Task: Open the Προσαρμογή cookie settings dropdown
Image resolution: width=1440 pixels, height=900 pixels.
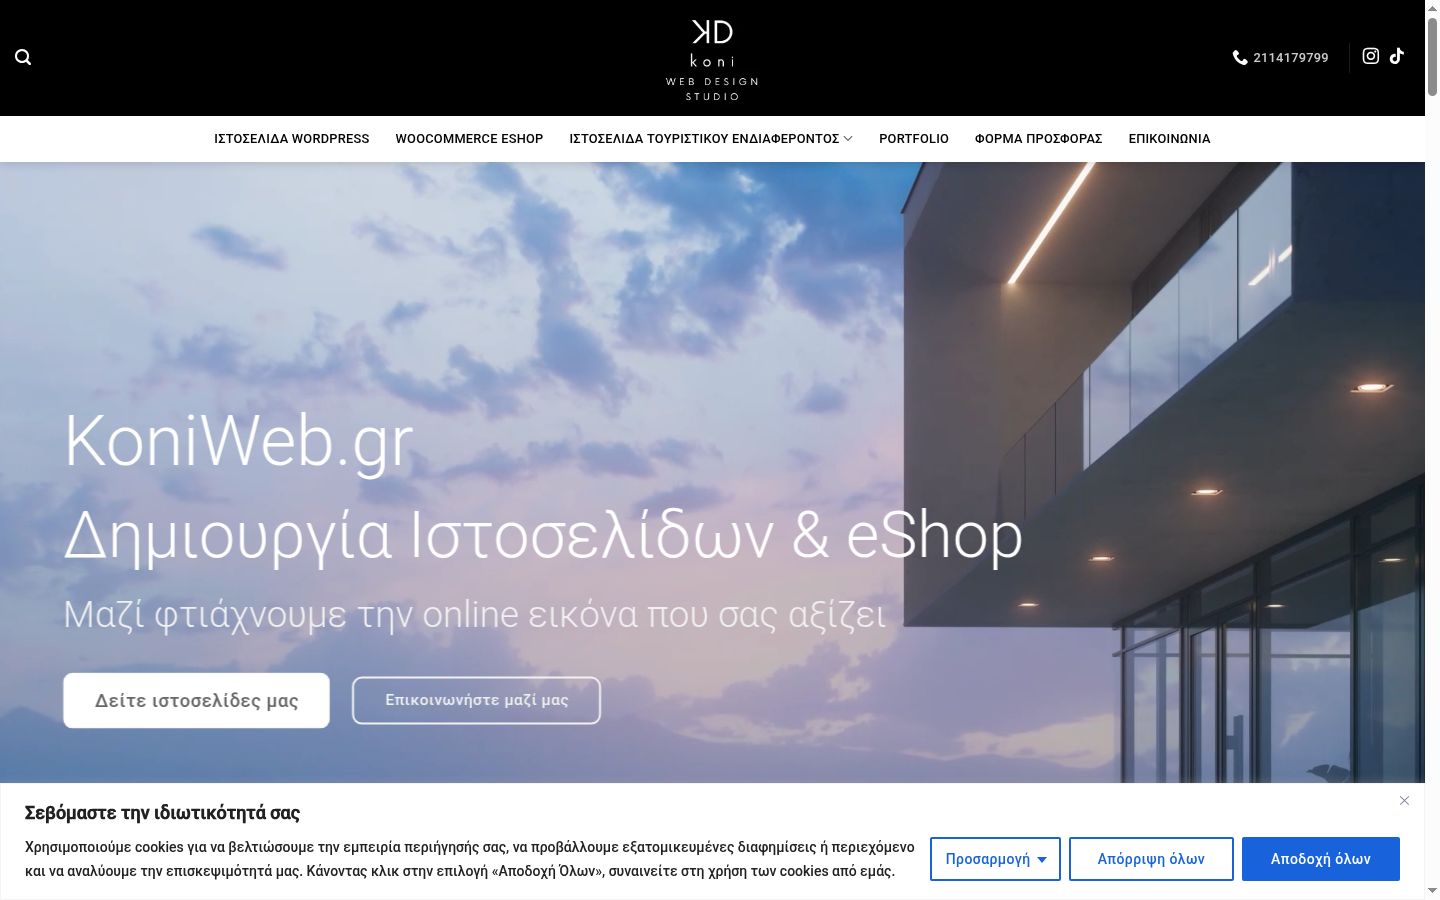Action: click(995, 859)
